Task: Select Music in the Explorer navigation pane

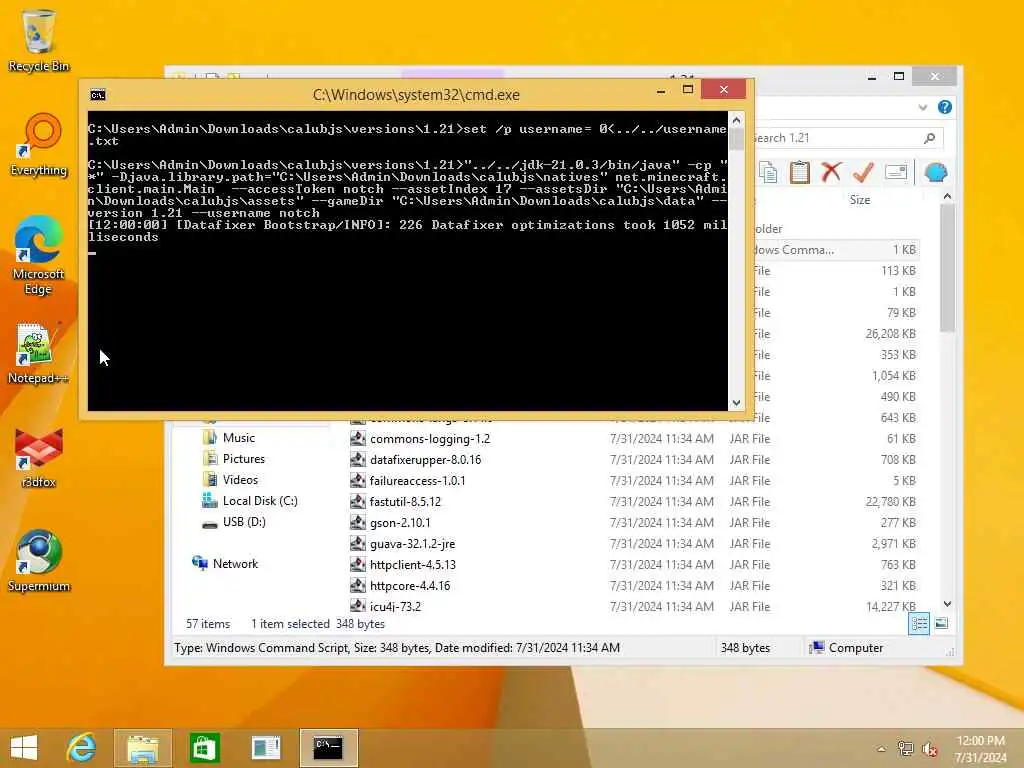Action: pyautogui.click(x=238, y=438)
